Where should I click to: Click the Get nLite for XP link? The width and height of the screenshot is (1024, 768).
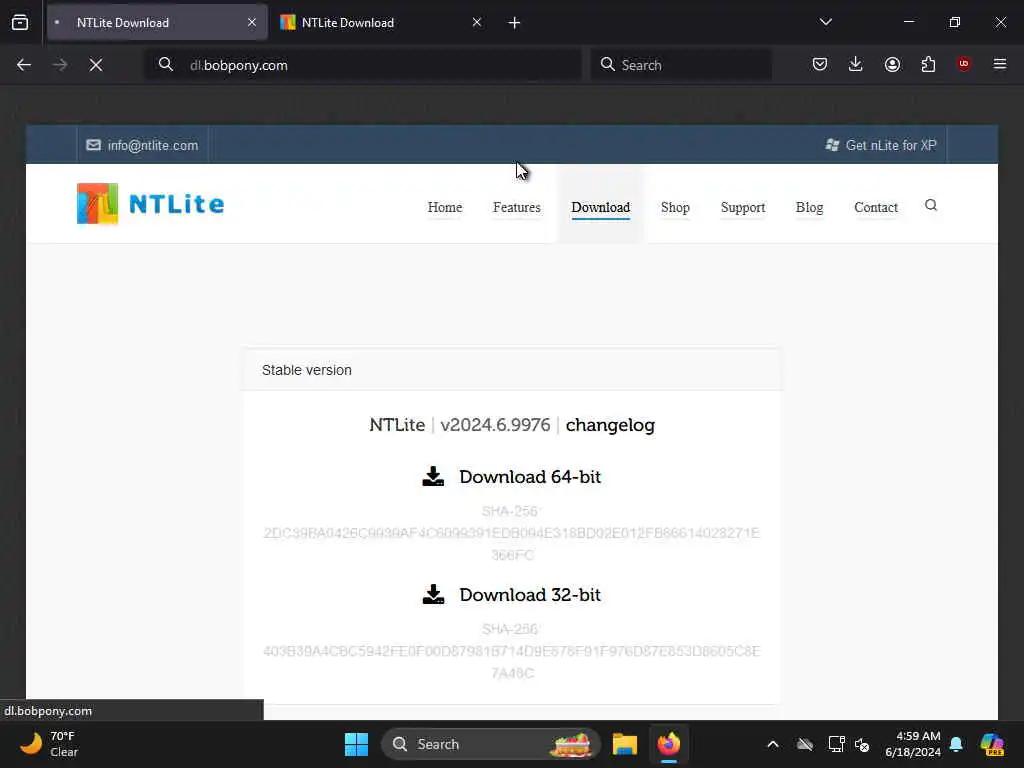[881, 145]
